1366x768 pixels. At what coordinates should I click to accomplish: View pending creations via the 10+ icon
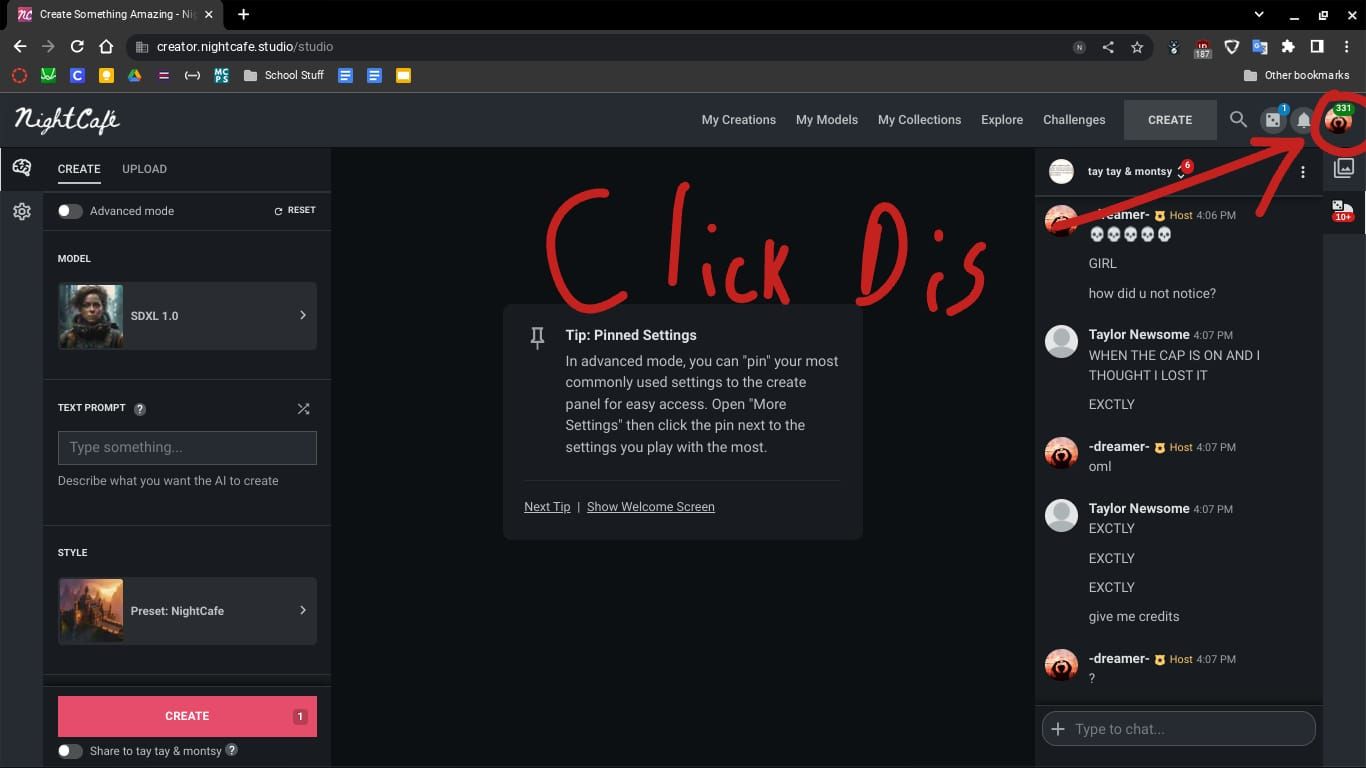(1344, 210)
